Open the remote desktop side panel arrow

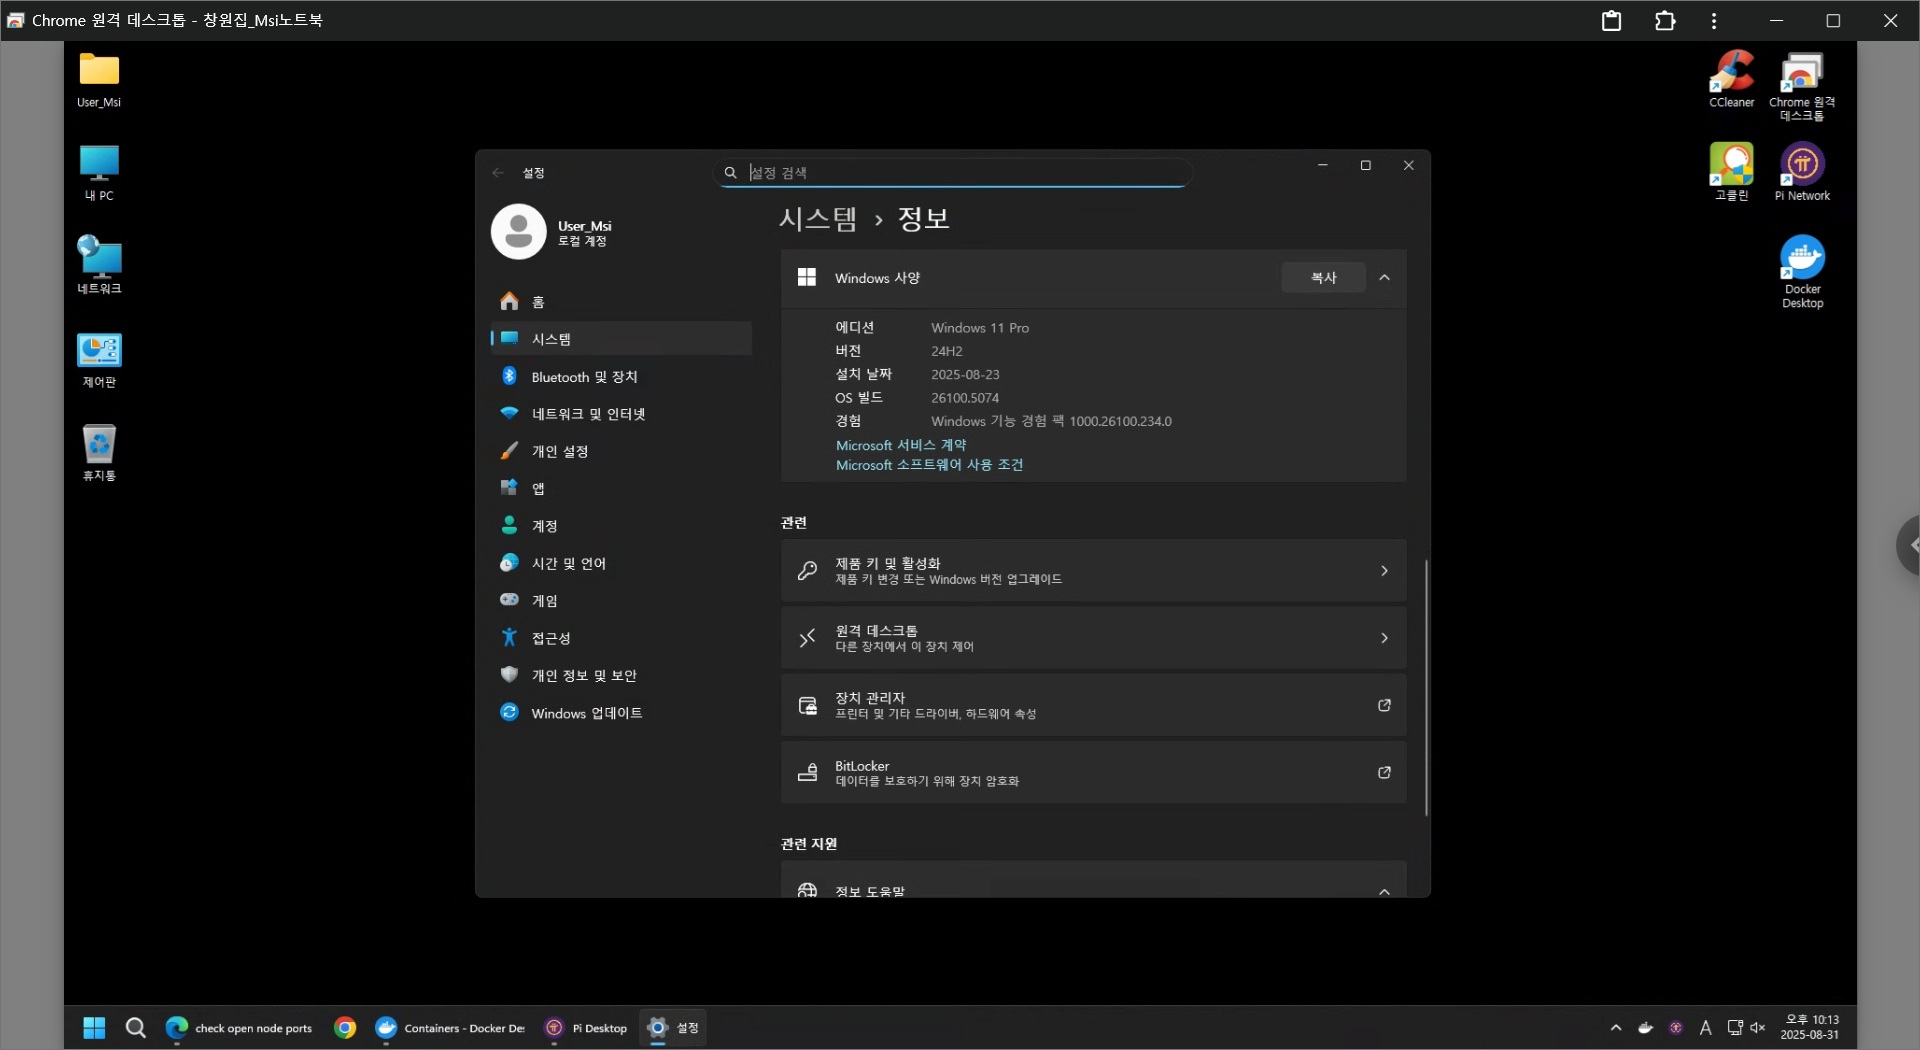tap(1910, 546)
